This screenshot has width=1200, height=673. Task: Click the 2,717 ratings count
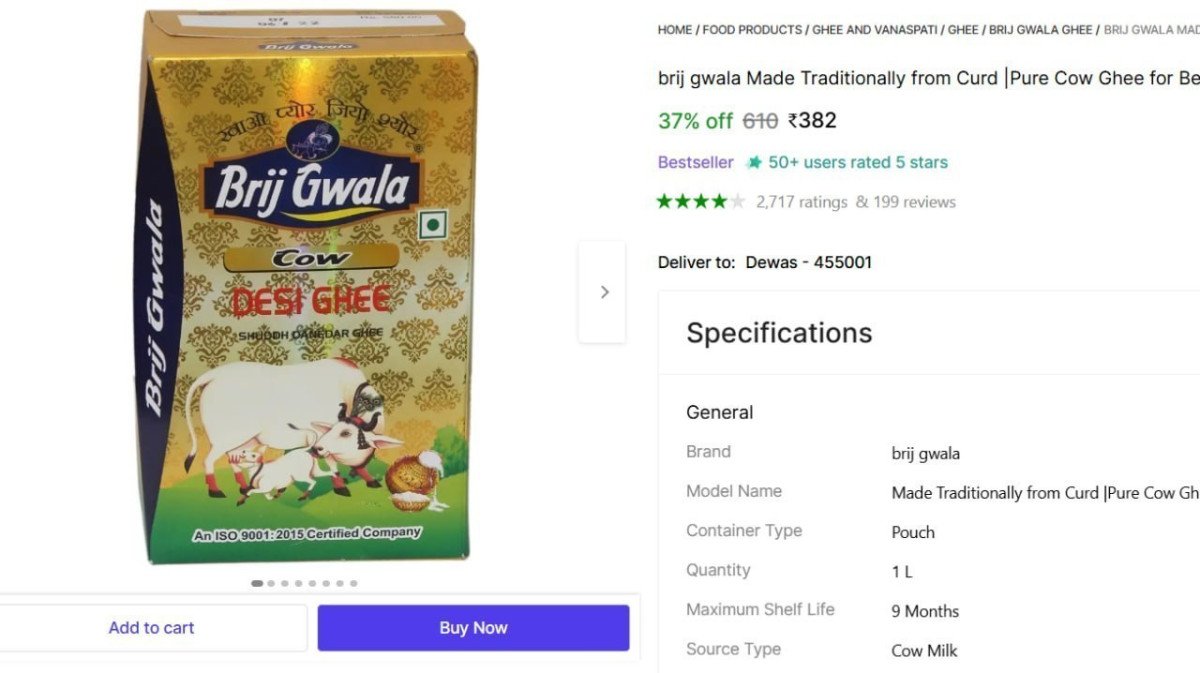coord(801,201)
